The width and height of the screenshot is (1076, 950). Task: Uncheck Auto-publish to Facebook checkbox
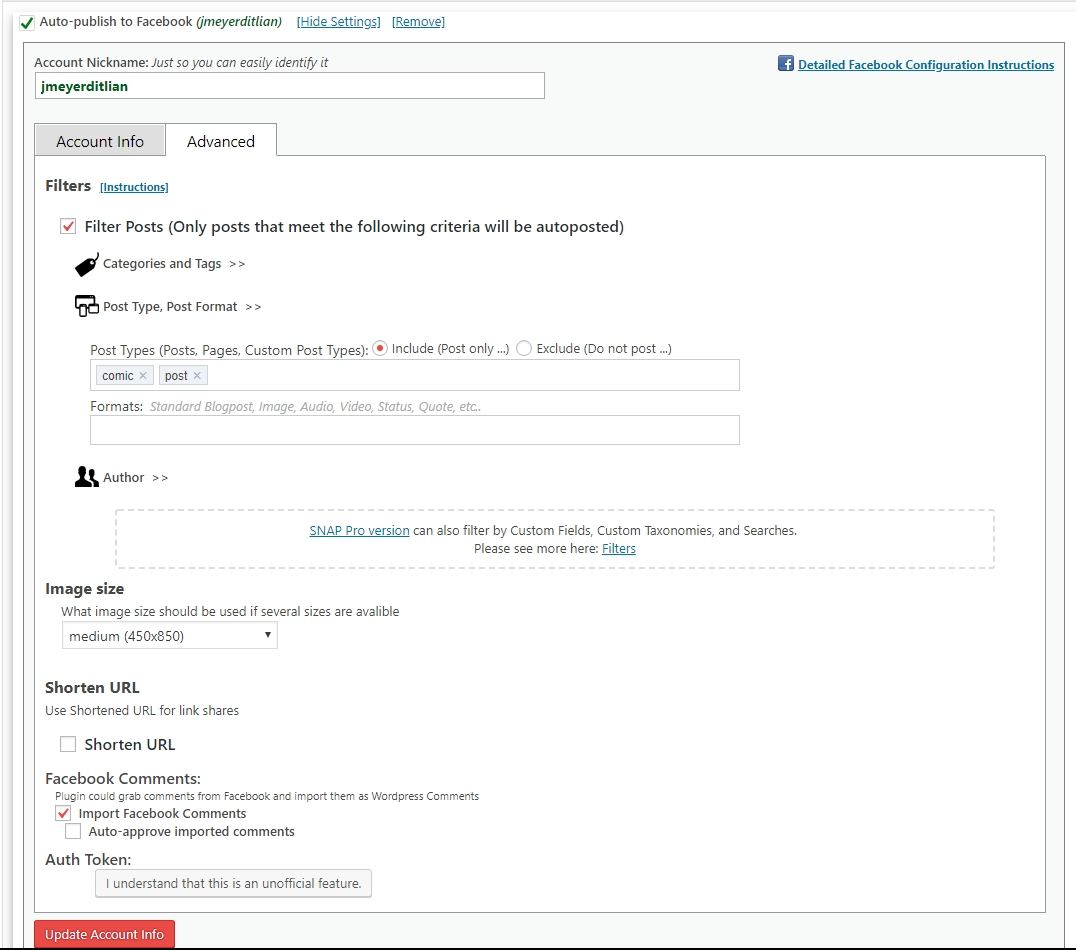(x=27, y=23)
